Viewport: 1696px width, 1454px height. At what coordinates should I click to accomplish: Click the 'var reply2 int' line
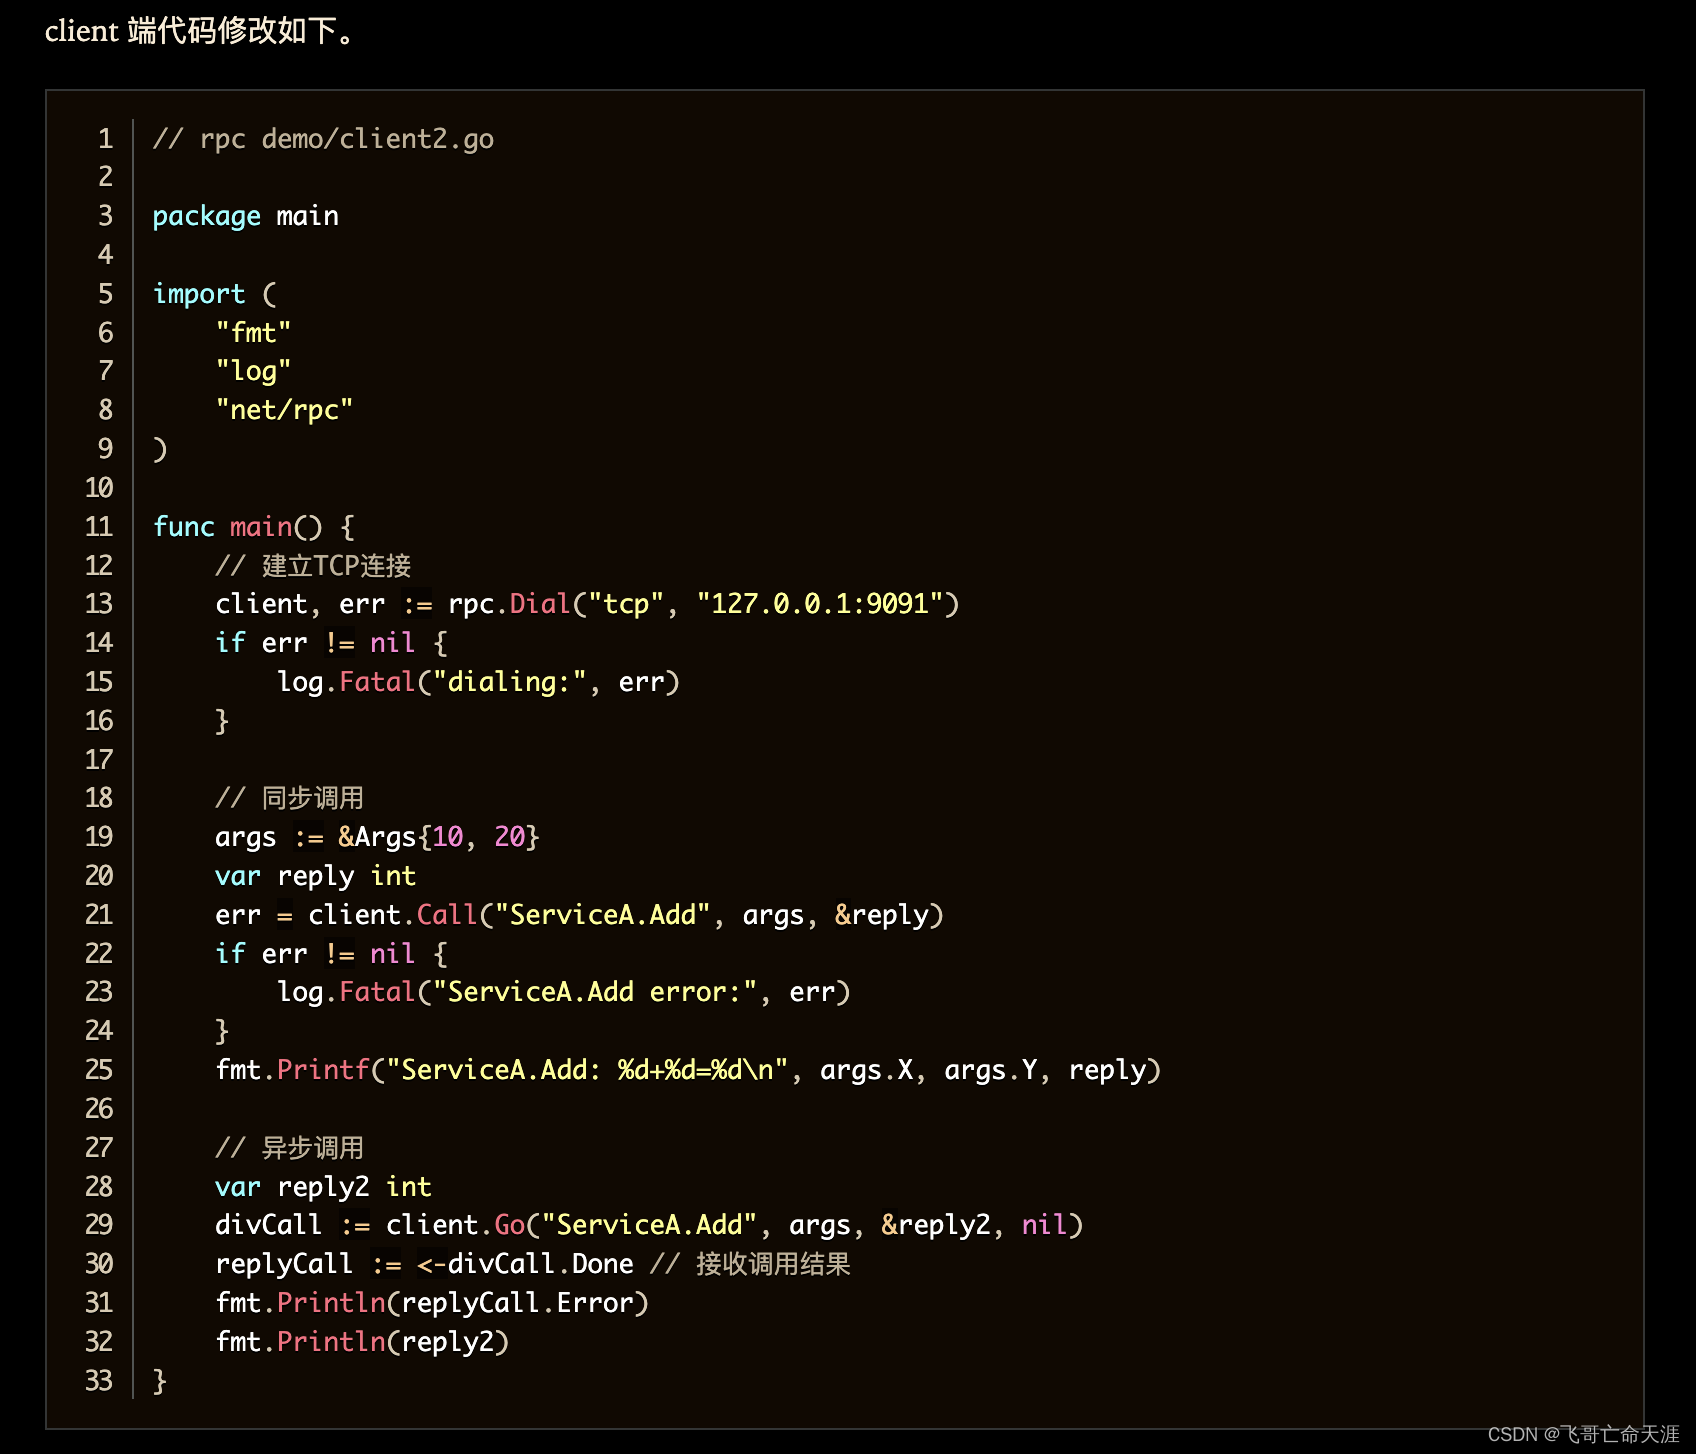[x=323, y=1187]
